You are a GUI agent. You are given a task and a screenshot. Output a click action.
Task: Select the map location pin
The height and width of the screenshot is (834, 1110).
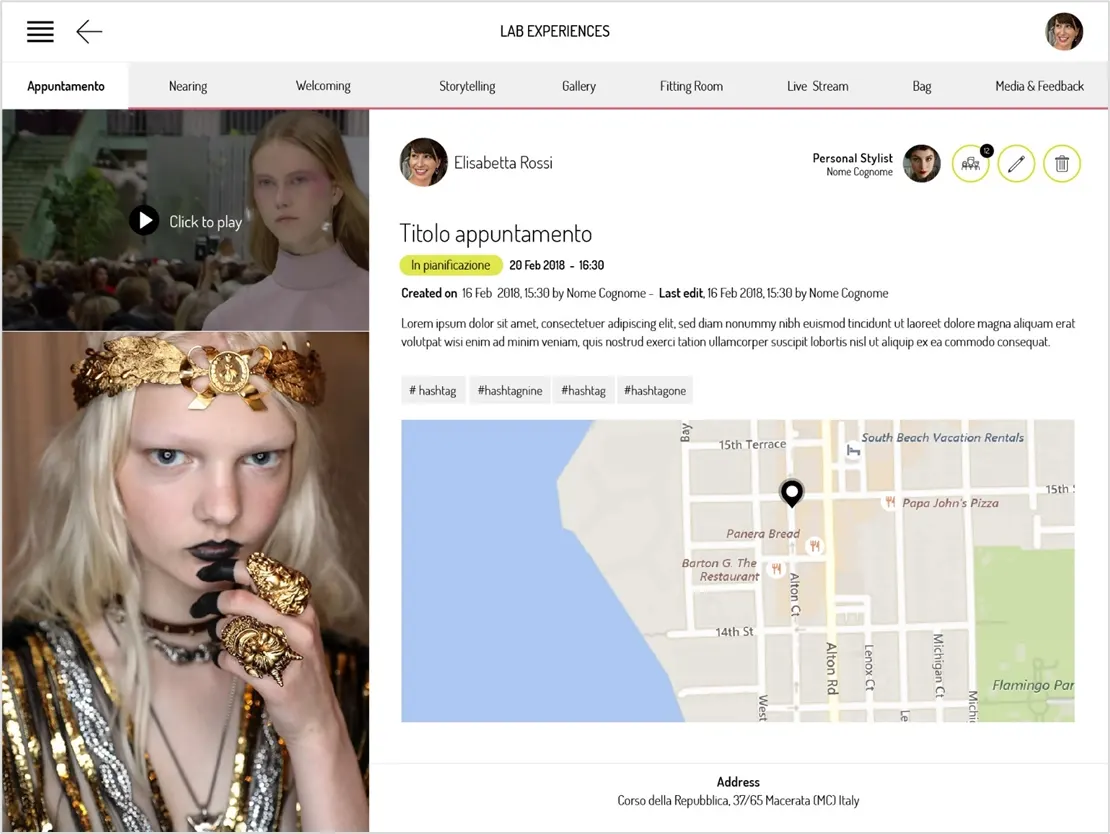click(x=791, y=493)
